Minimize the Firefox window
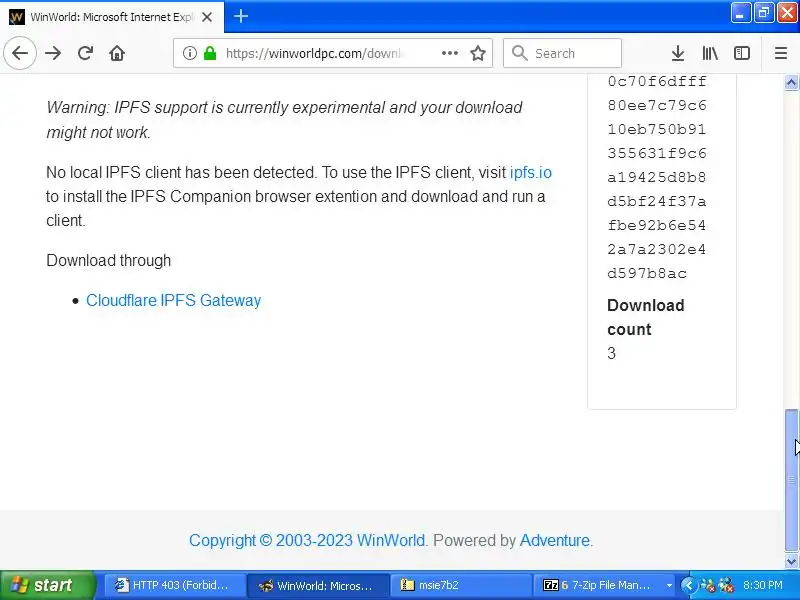800x600 pixels. (740, 13)
